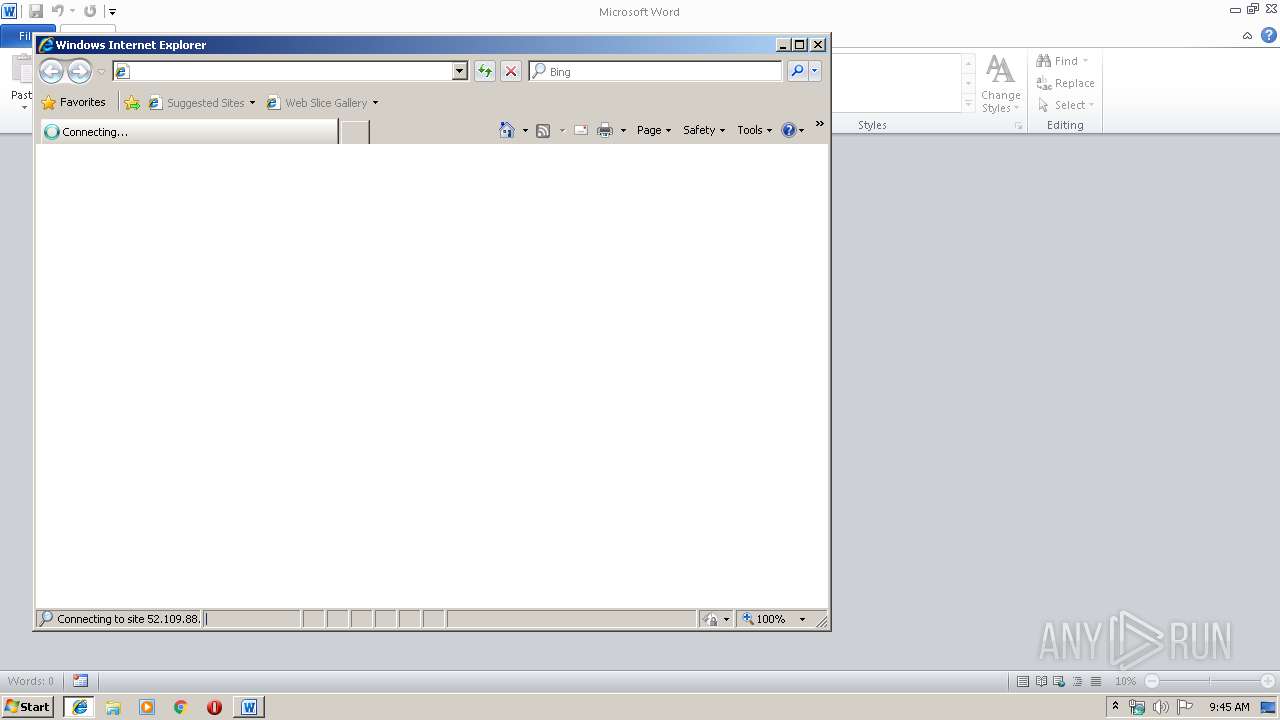Click the Protected Mode security zone icon

click(x=710, y=619)
